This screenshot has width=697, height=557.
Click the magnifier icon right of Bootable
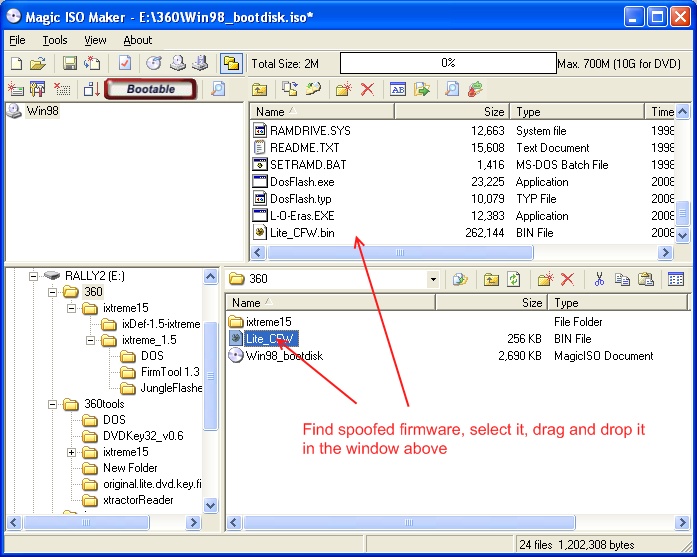tap(218, 89)
